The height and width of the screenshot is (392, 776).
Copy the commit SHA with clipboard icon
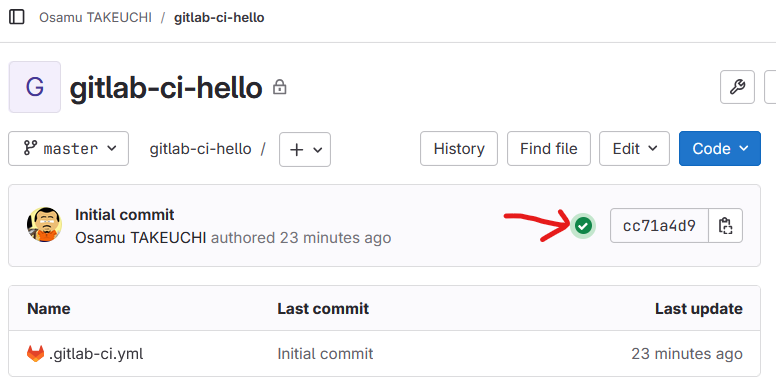(726, 226)
